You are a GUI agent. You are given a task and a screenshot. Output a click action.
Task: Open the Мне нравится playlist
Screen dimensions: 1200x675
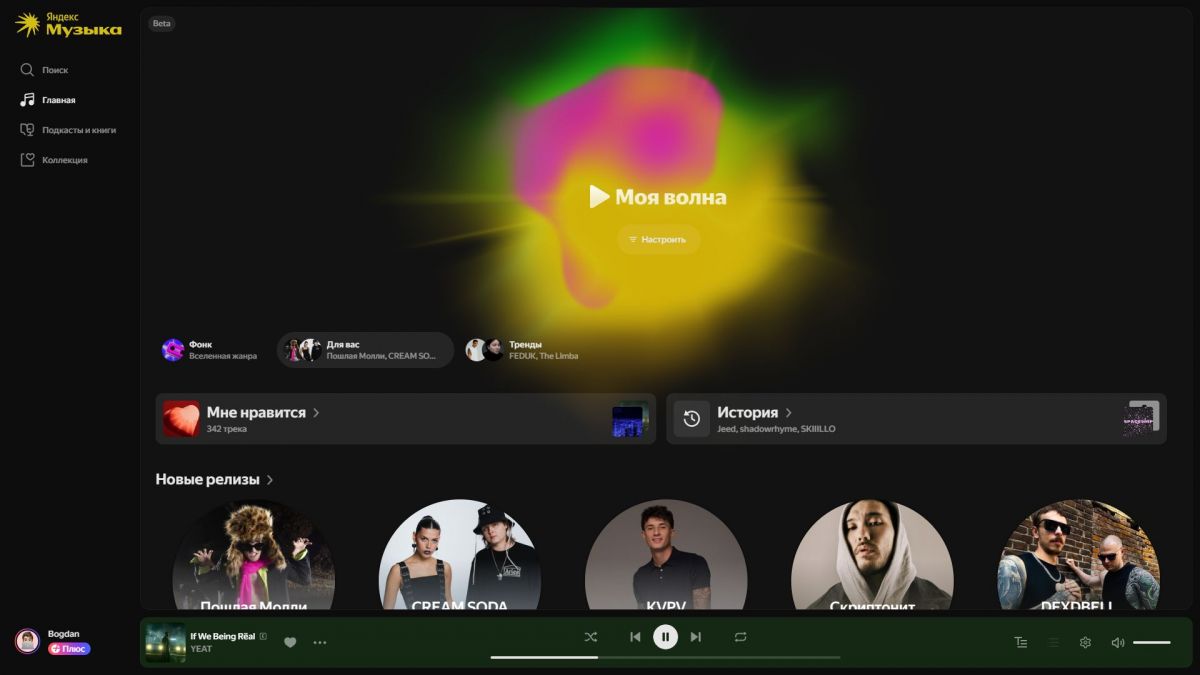click(405, 418)
